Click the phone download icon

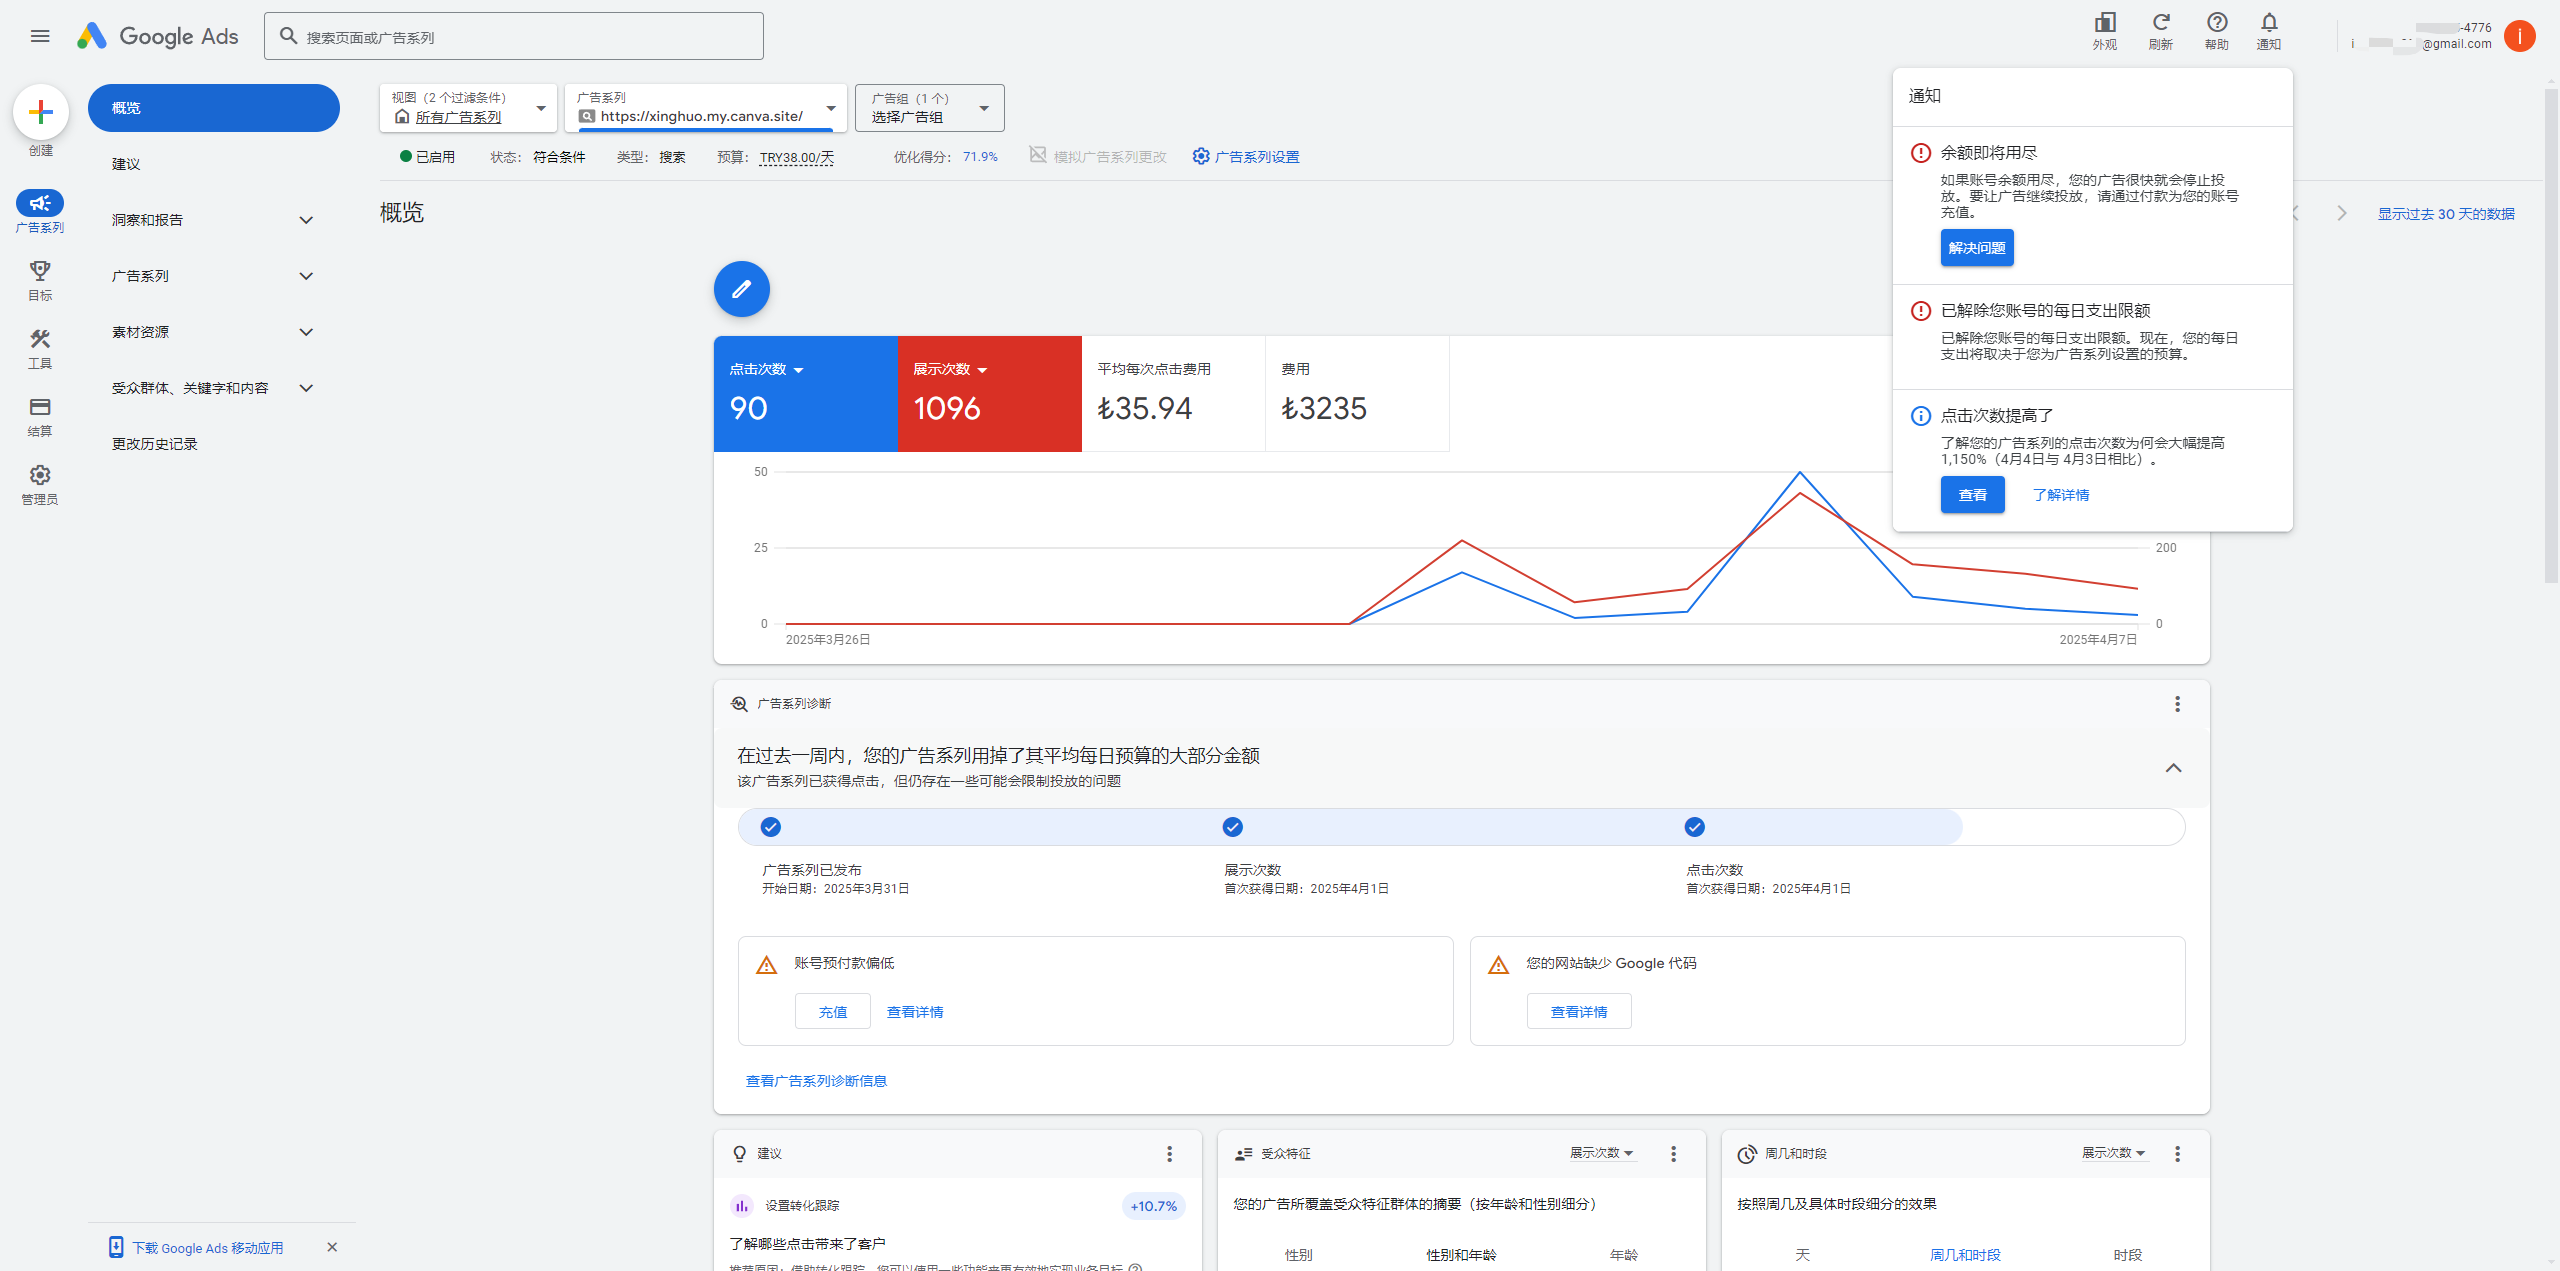pyautogui.click(x=116, y=1247)
